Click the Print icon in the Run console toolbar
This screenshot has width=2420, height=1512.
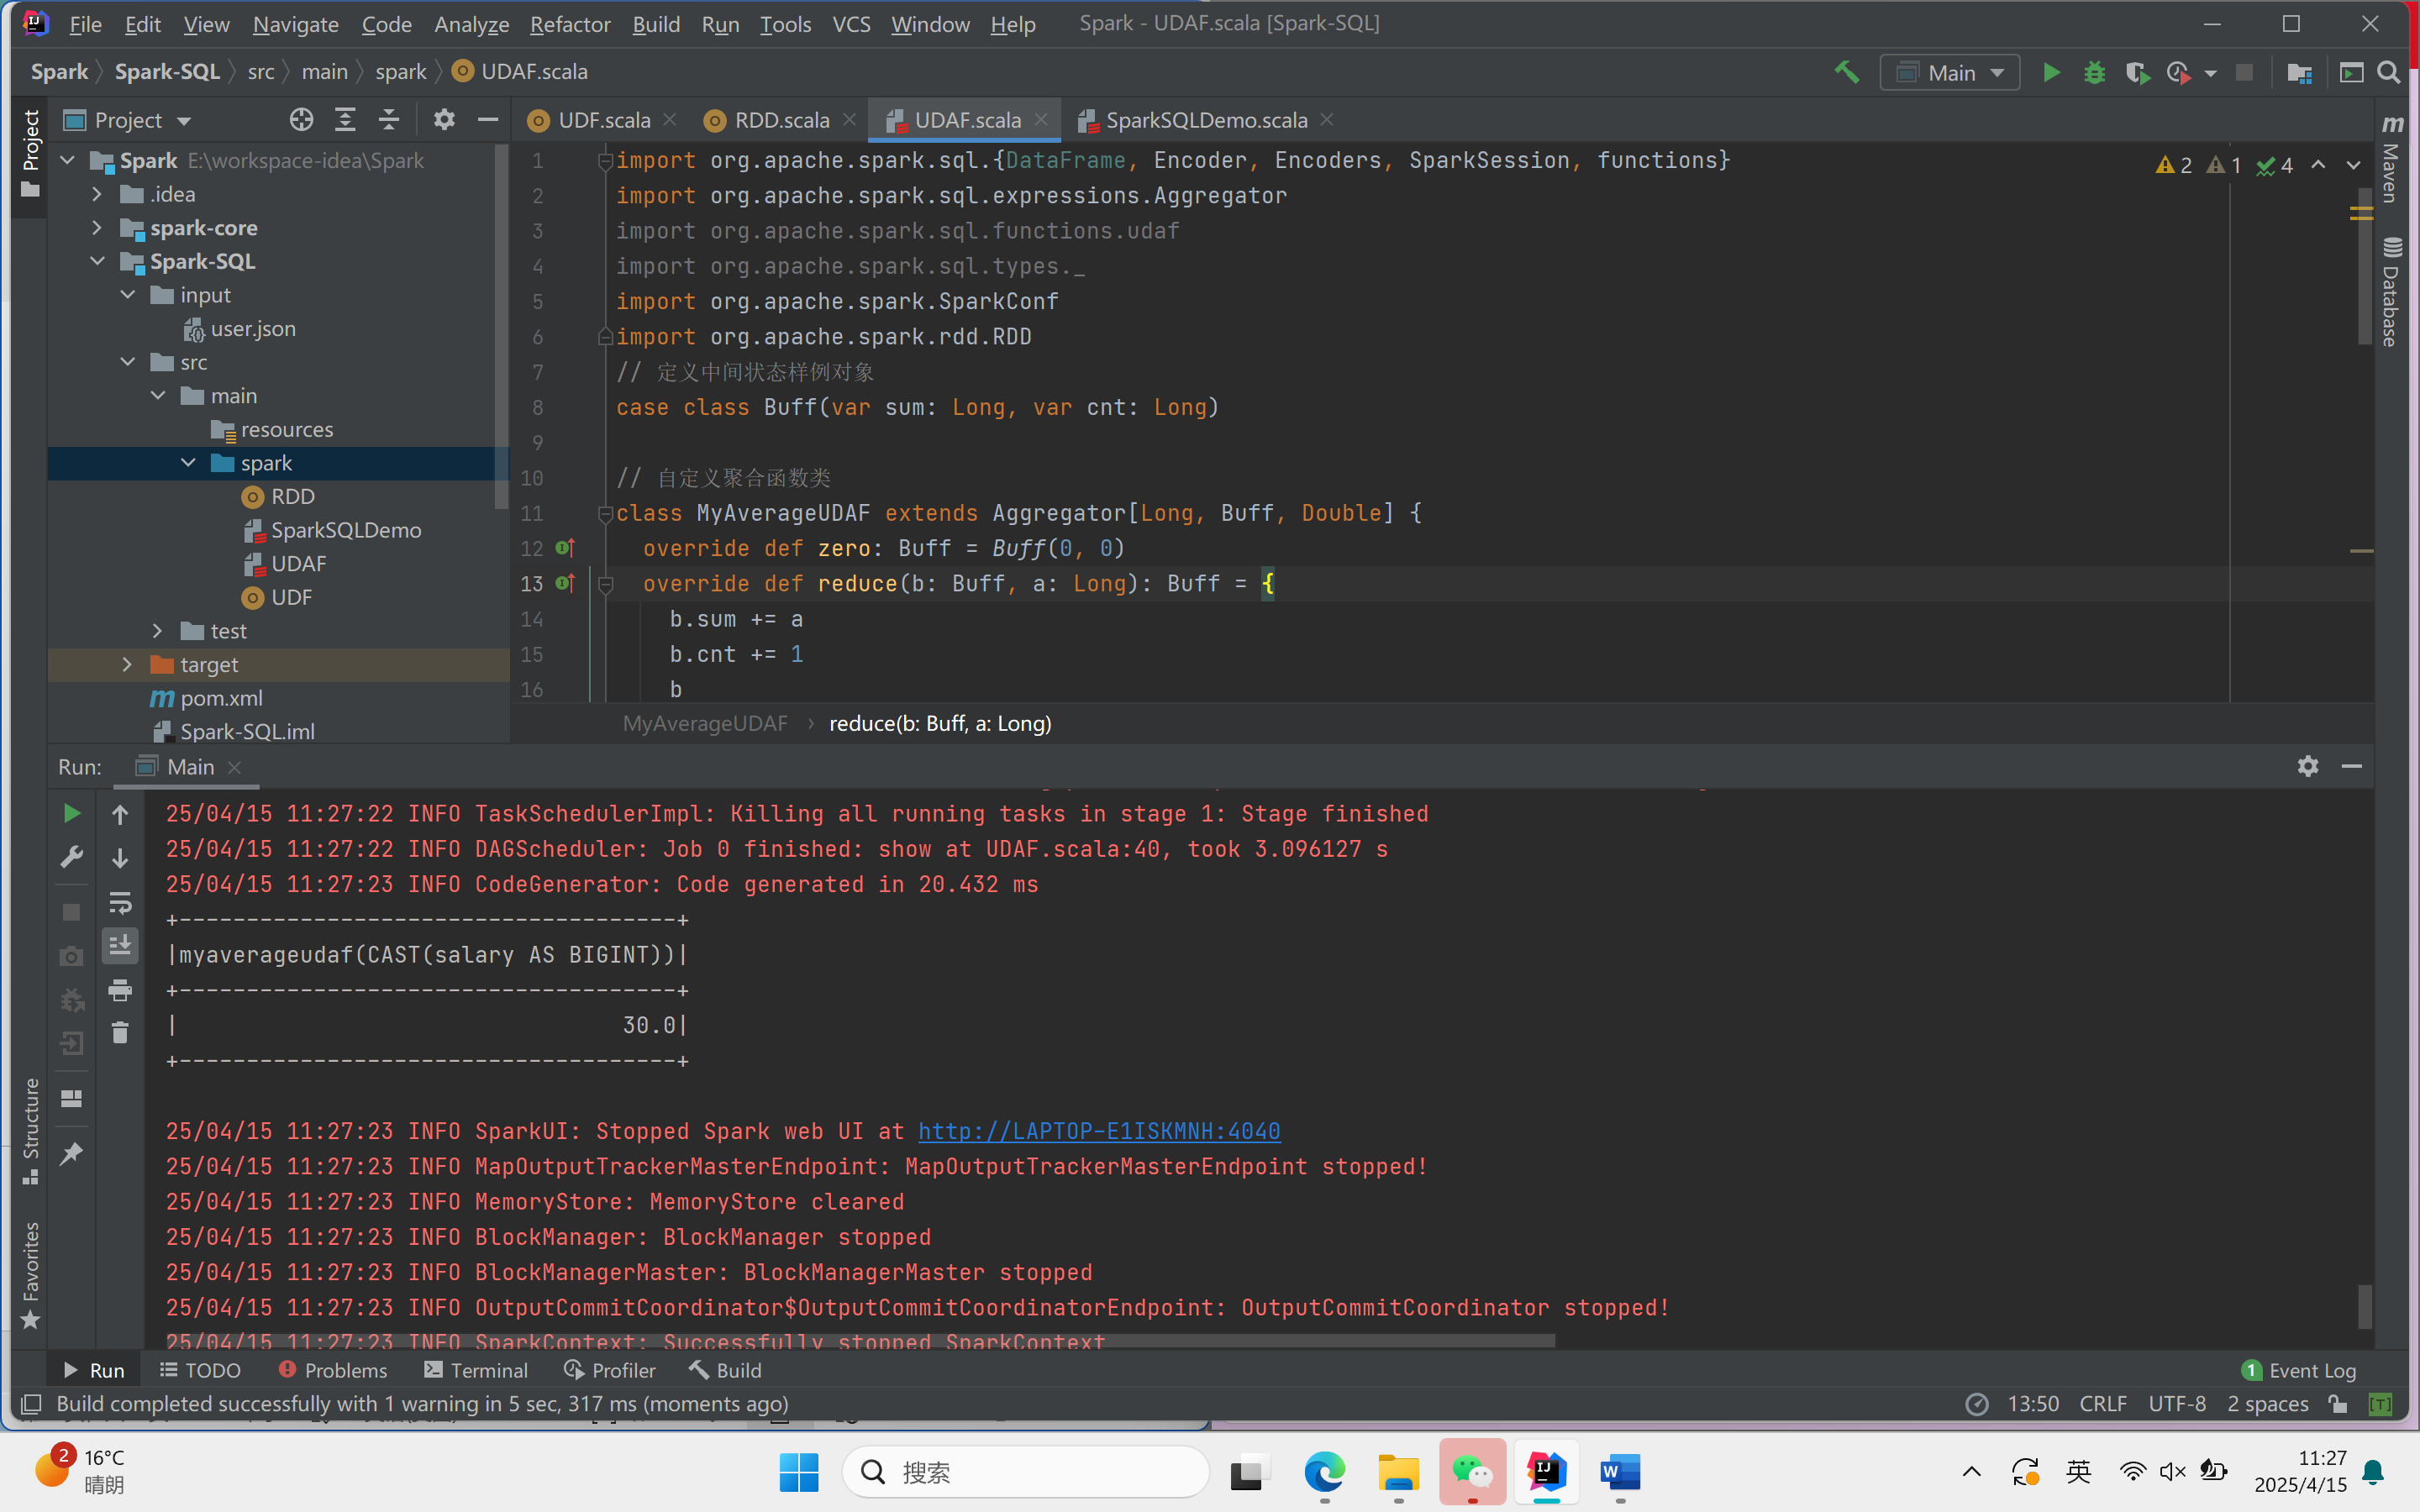(x=120, y=990)
